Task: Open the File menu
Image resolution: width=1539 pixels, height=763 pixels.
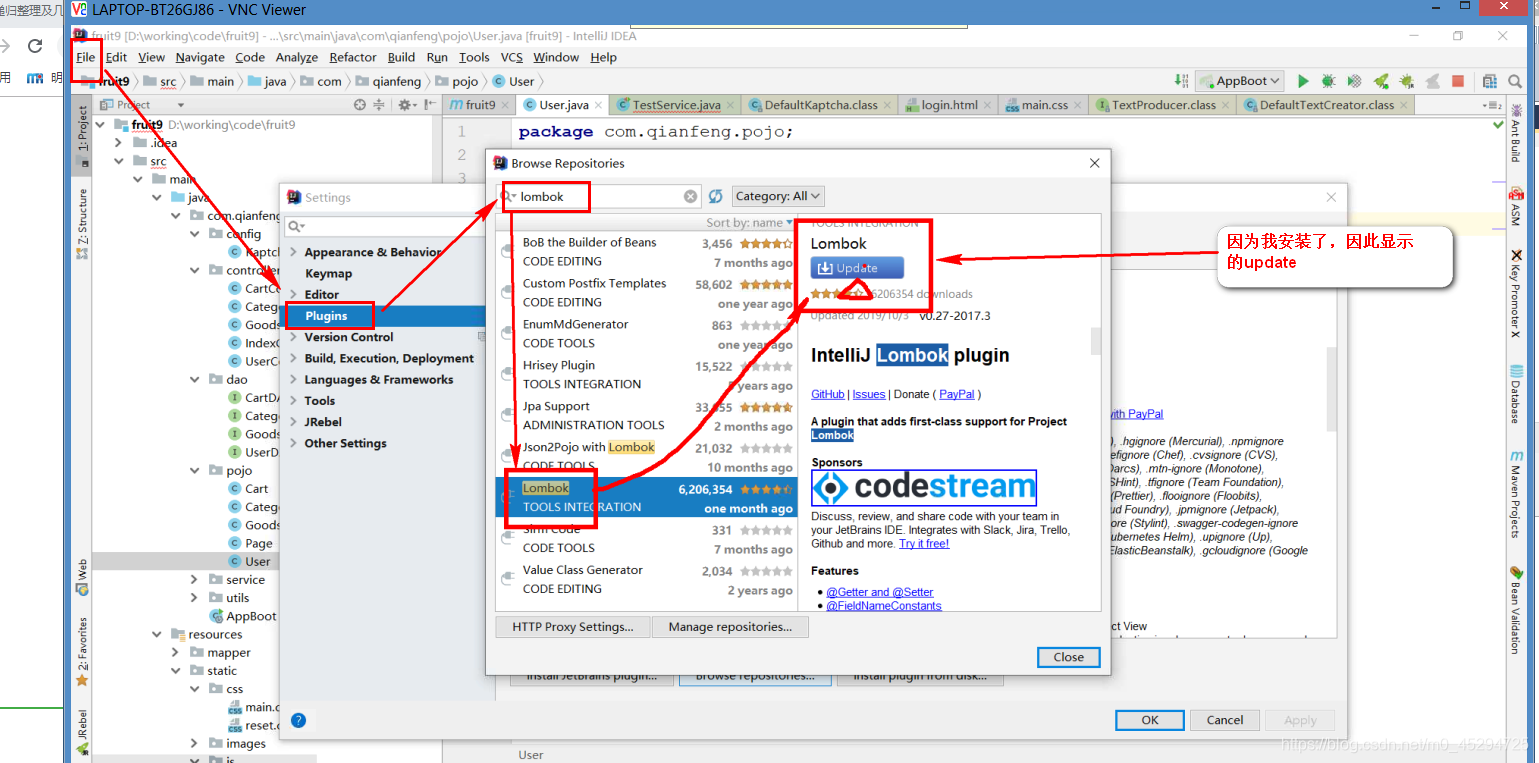Action: (86, 57)
